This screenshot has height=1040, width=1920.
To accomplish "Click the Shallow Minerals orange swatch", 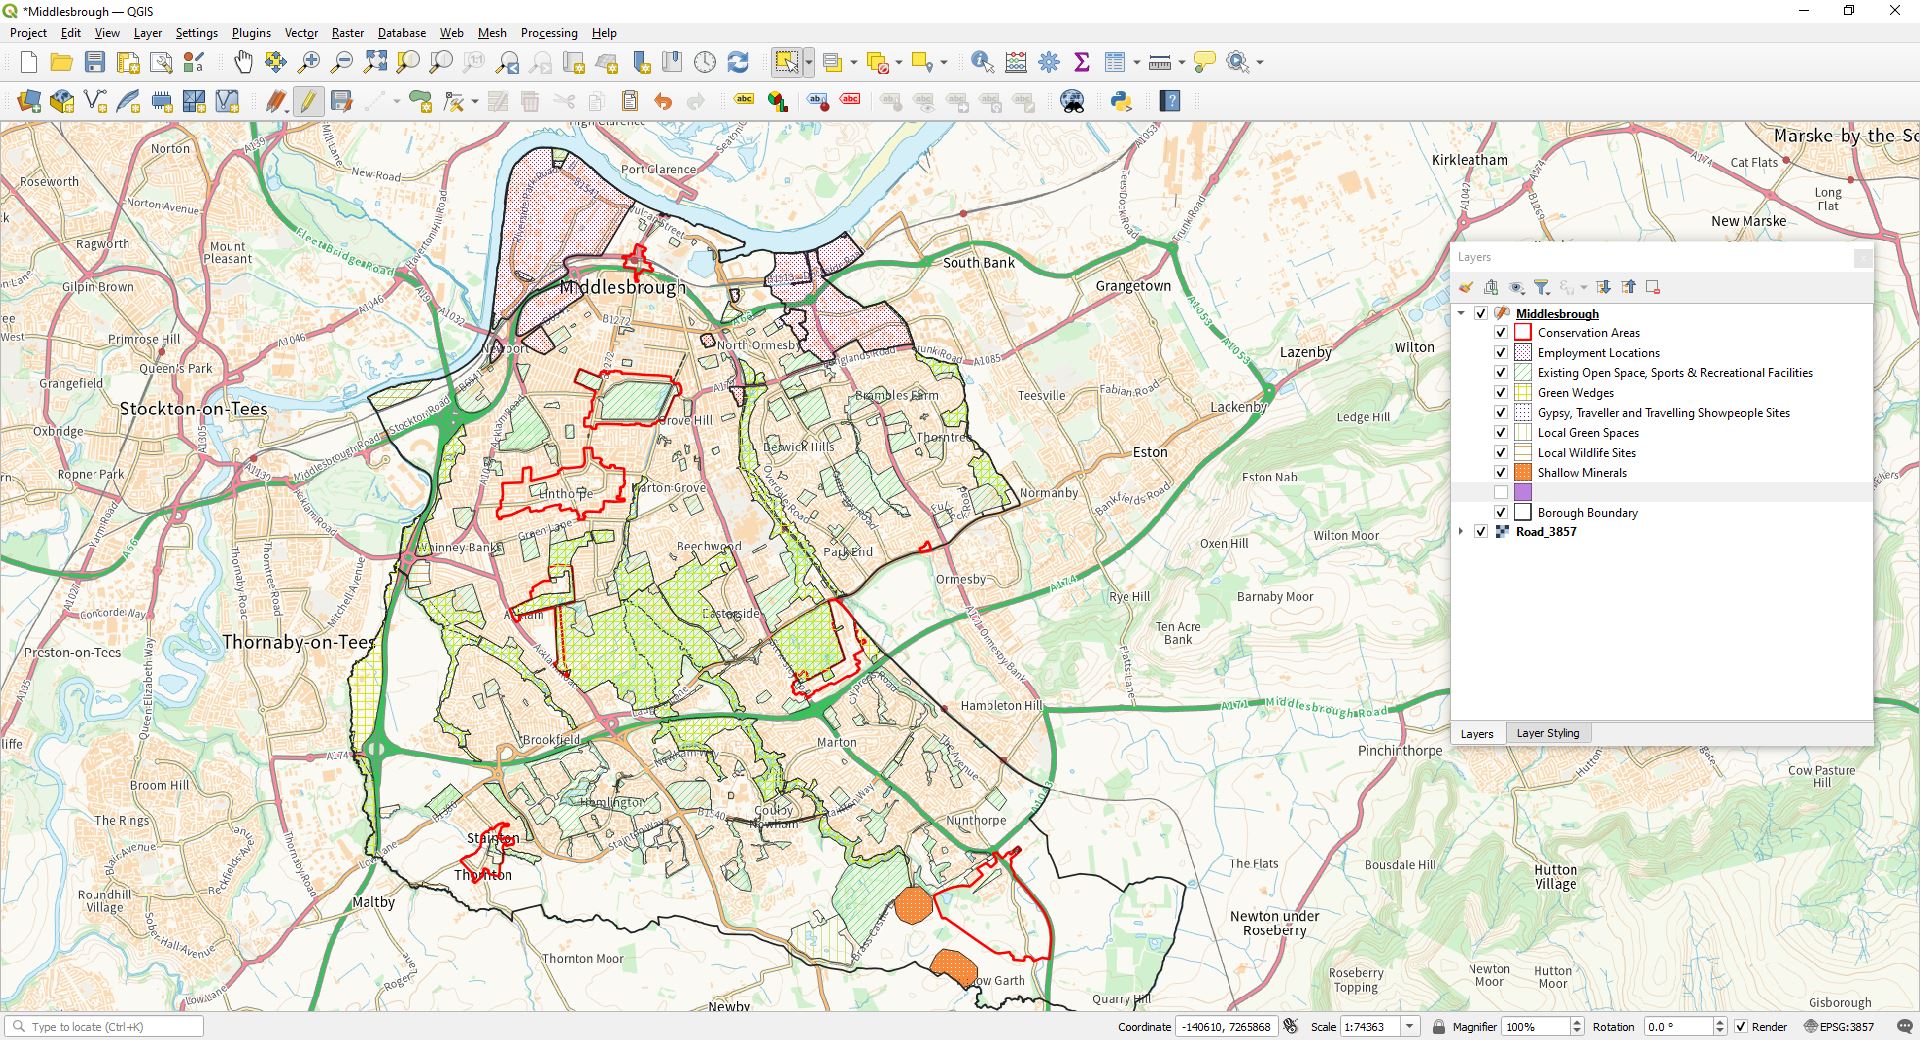I will point(1523,473).
